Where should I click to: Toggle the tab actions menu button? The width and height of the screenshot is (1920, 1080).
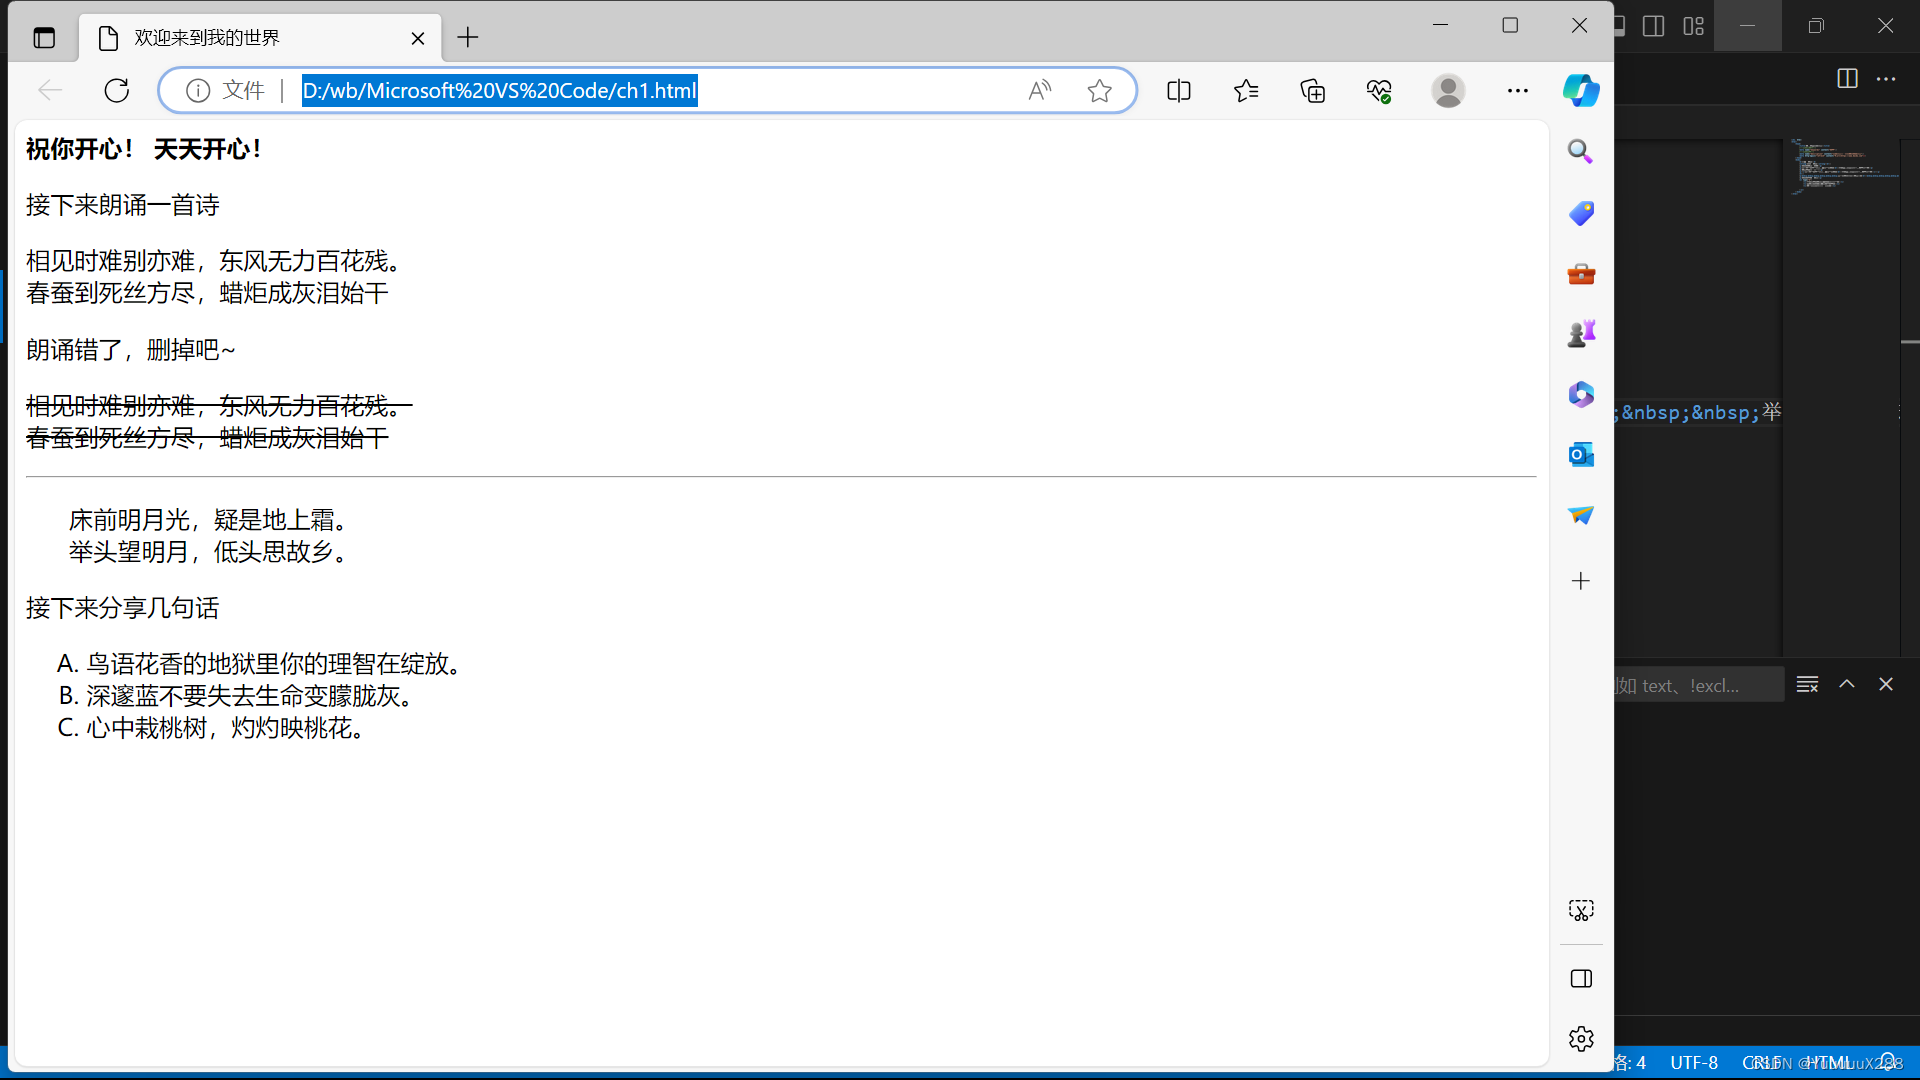coord(44,38)
